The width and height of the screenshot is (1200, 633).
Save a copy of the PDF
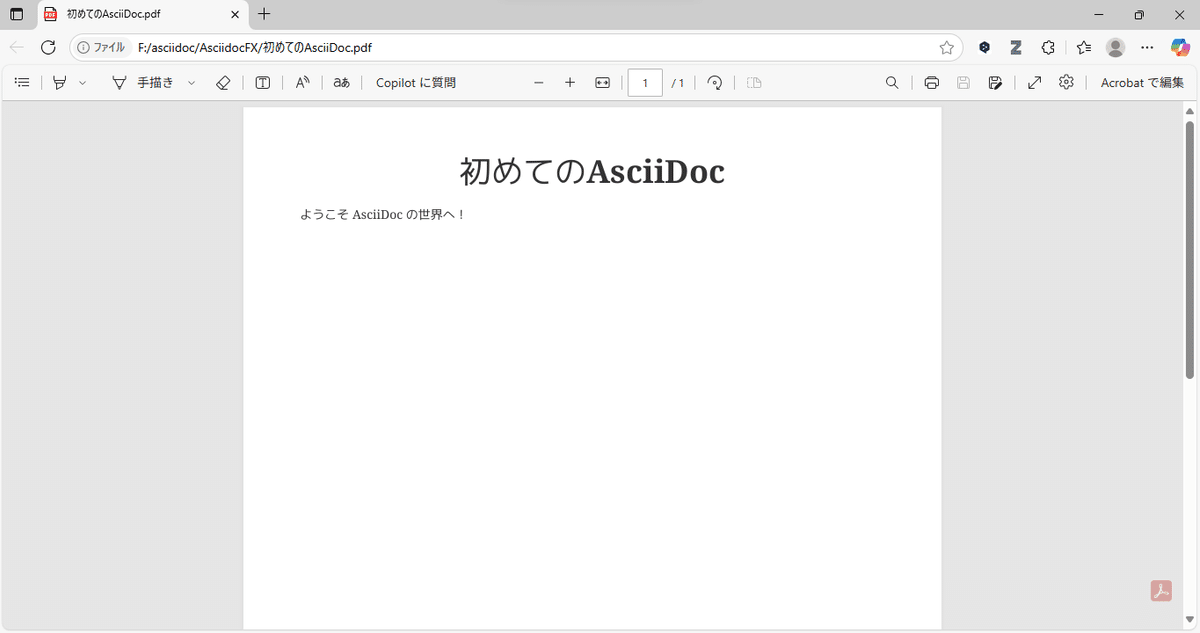(962, 82)
